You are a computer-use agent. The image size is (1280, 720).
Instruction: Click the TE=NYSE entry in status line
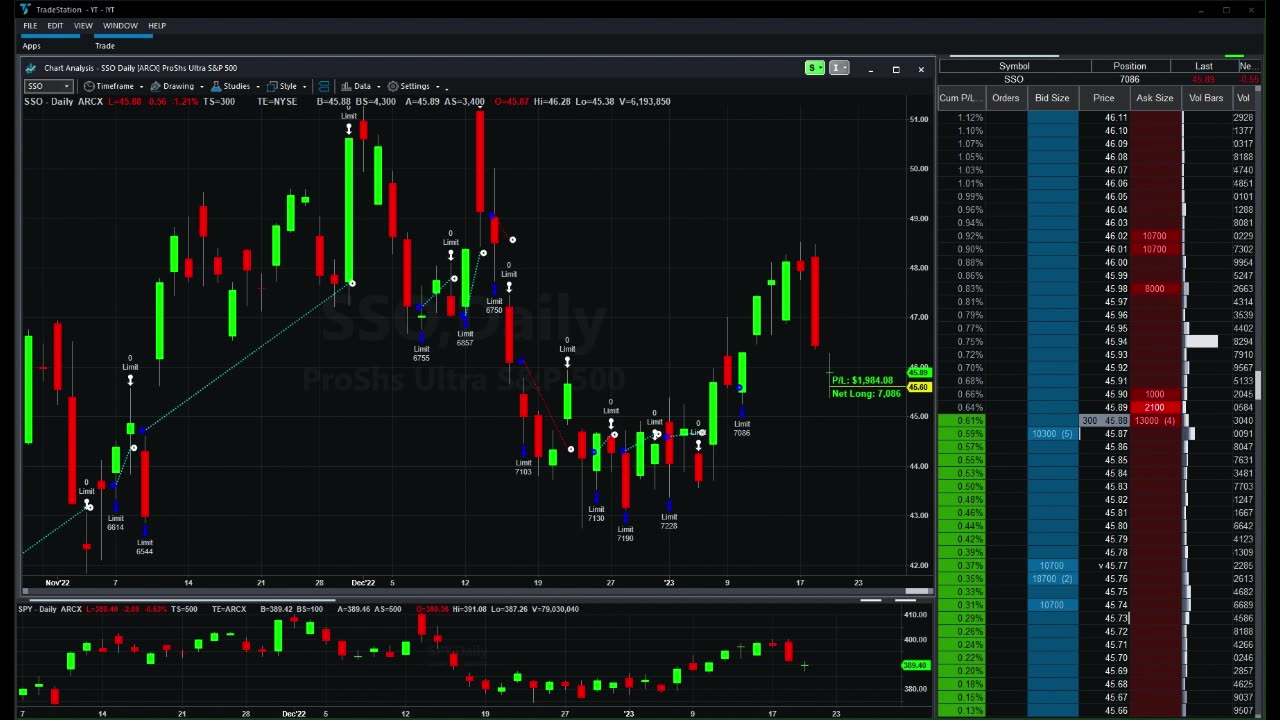click(x=277, y=102)
